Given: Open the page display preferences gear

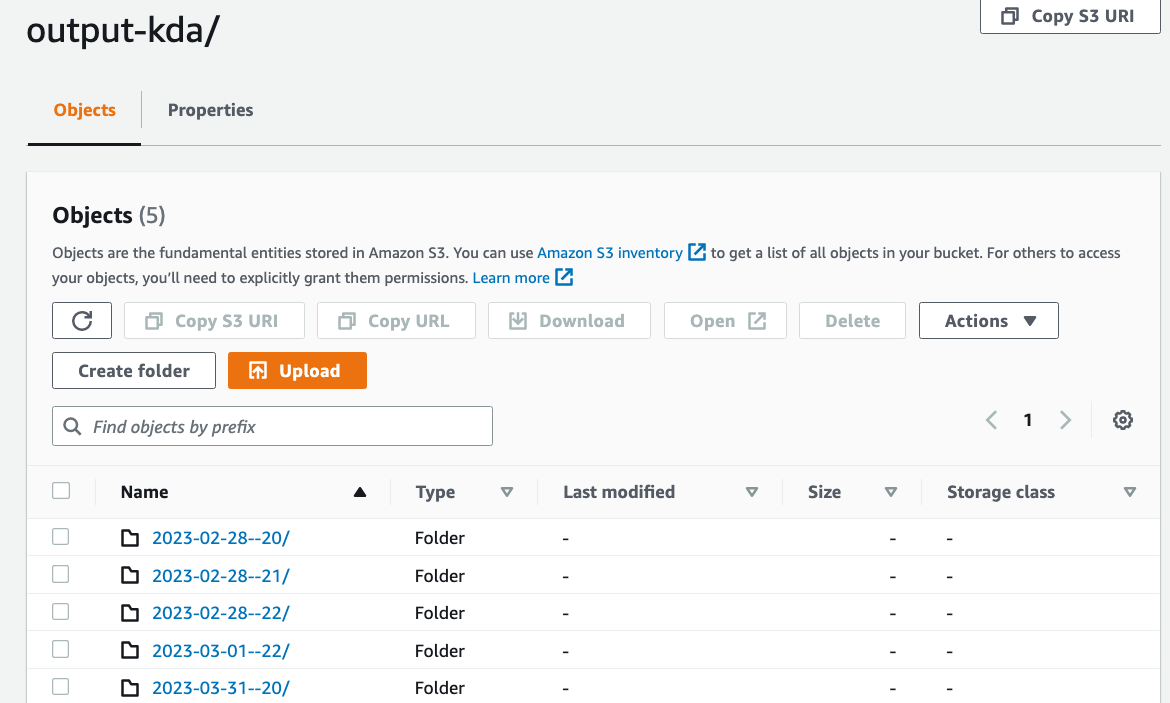Looking at the screenshot, I should [1122, 420].
